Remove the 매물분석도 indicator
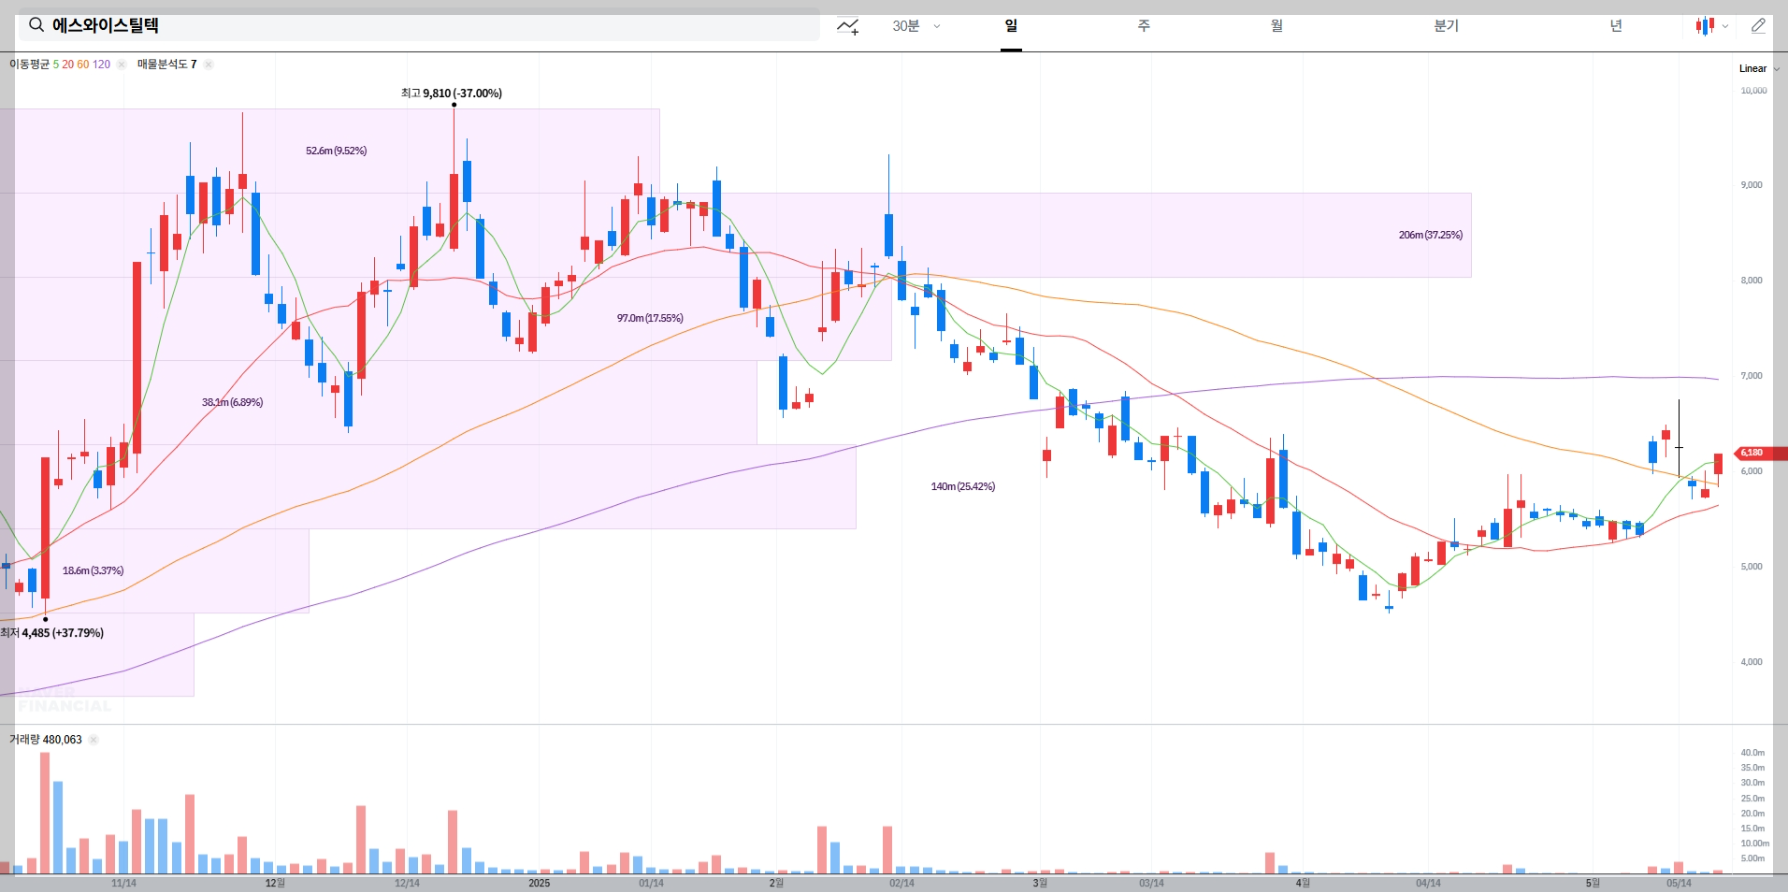 coord(208,64)
